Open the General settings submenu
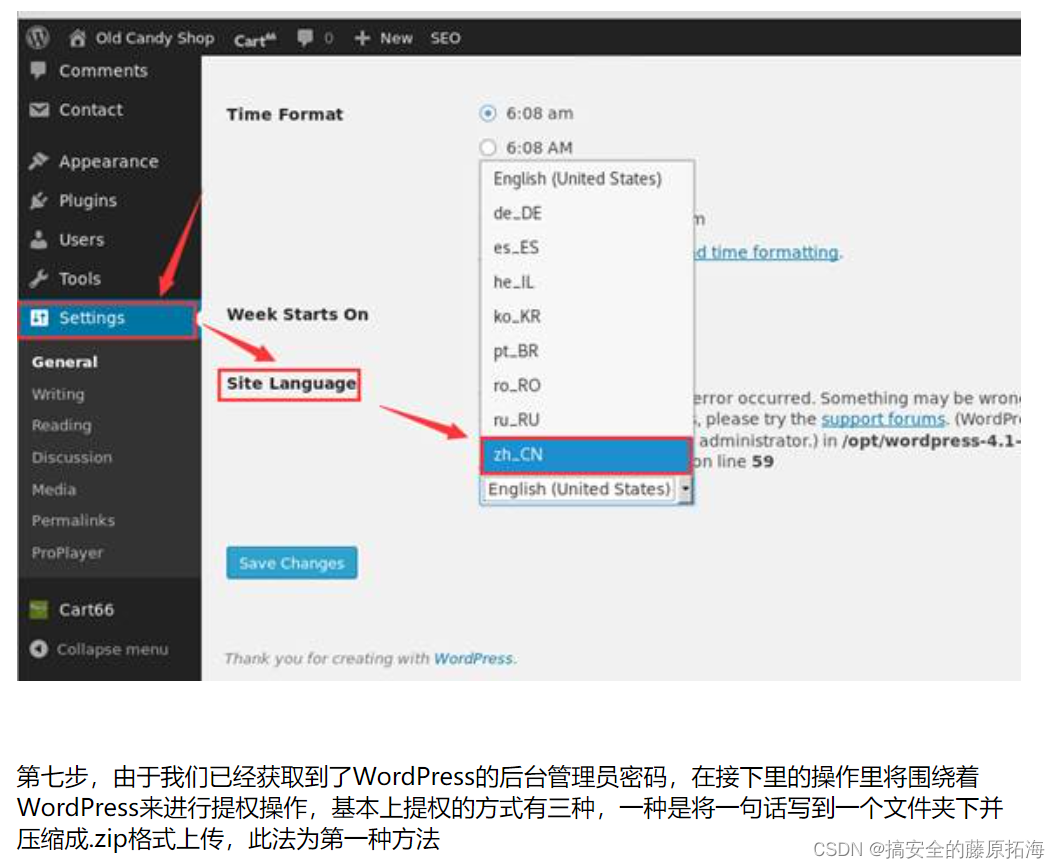 (x=65, y=362)
